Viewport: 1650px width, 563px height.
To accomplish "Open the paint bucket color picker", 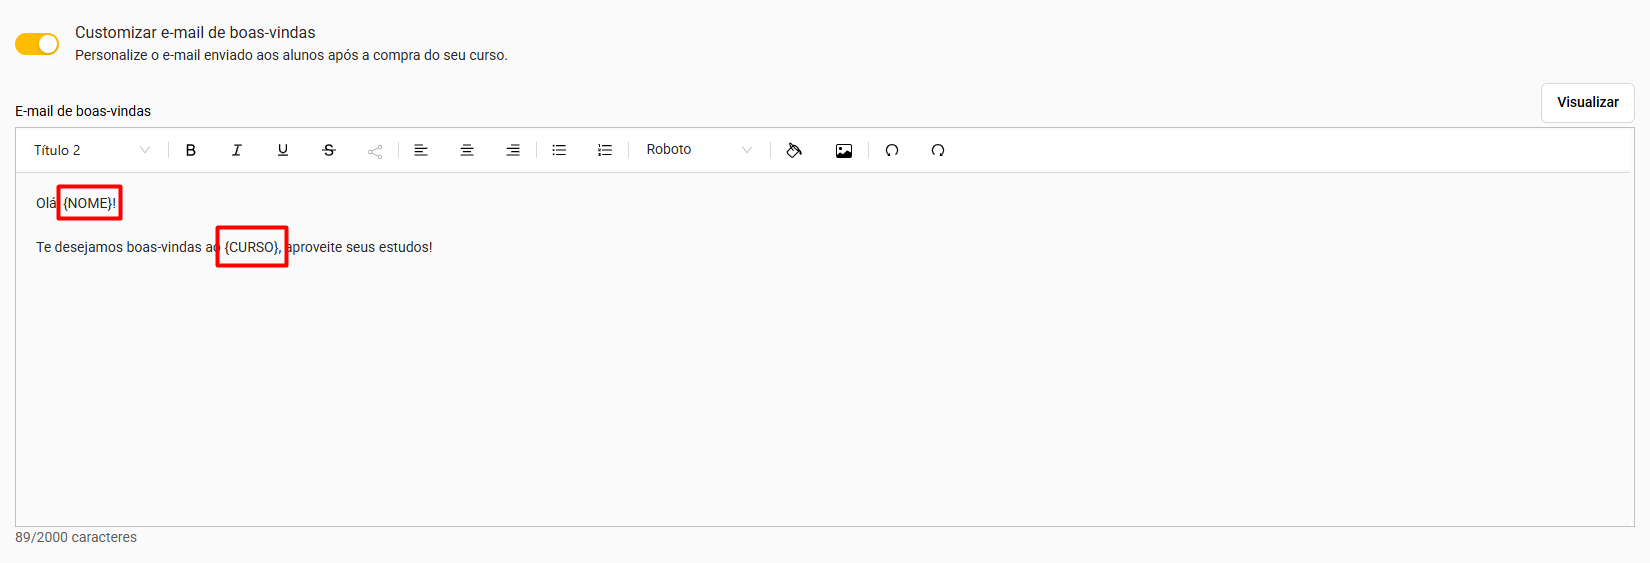I will click(x=794, y=150).
